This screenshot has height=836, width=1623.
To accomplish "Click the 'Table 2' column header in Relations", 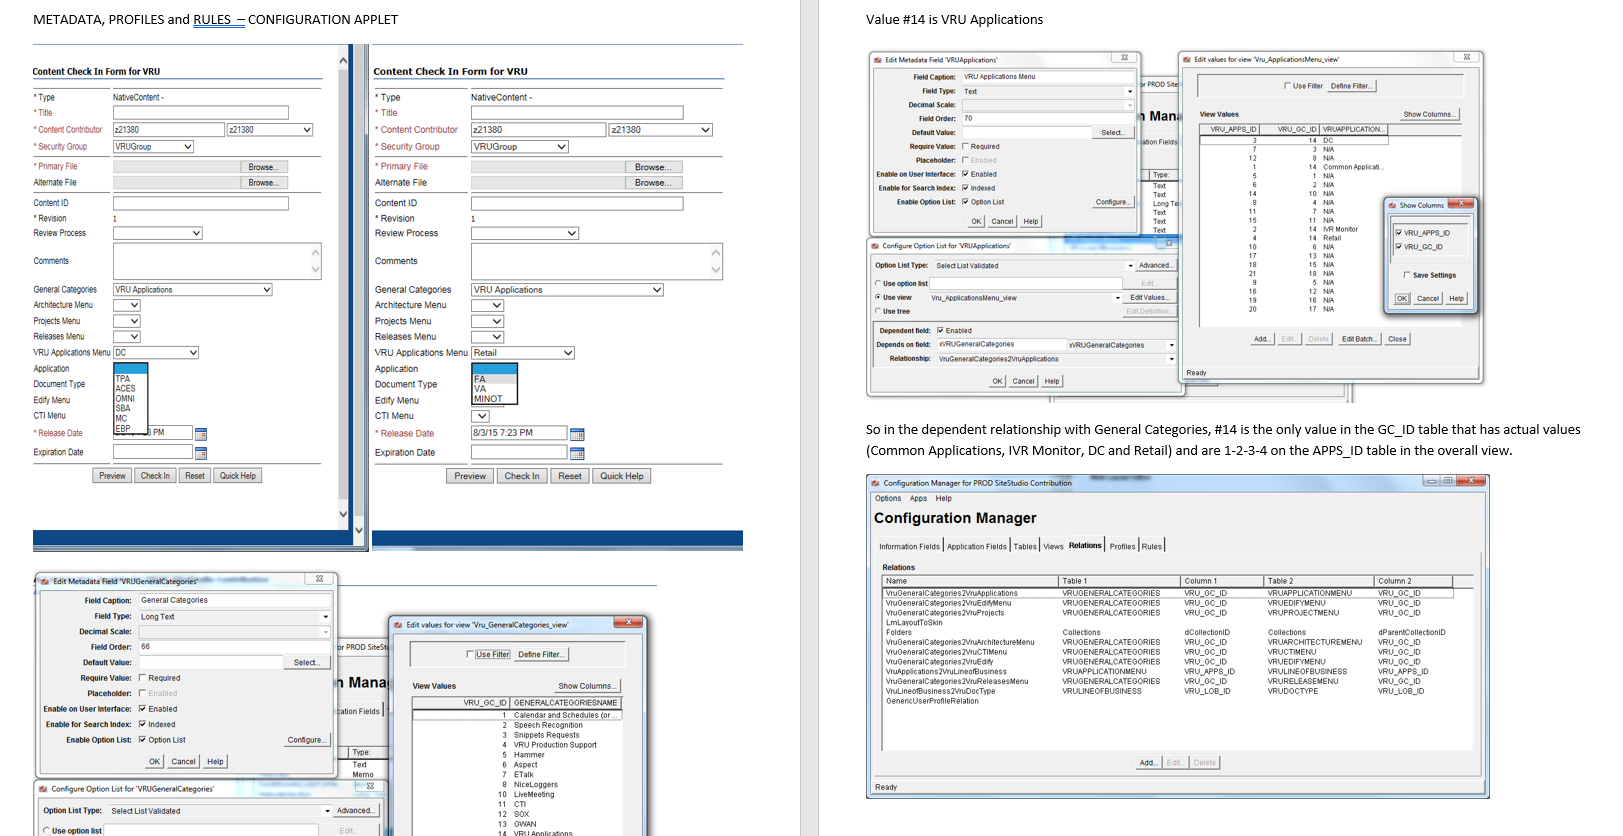I will pos(1319,581).
